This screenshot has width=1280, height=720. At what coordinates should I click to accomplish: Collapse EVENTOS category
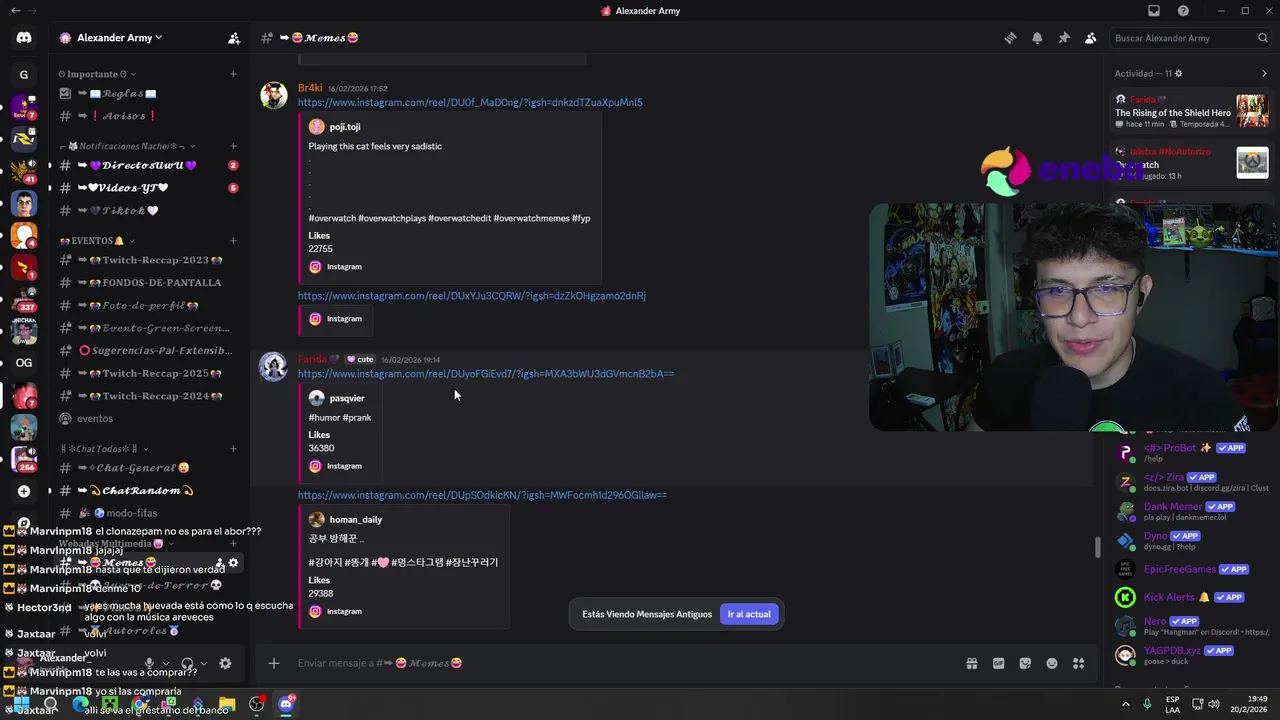click(97, 241)
